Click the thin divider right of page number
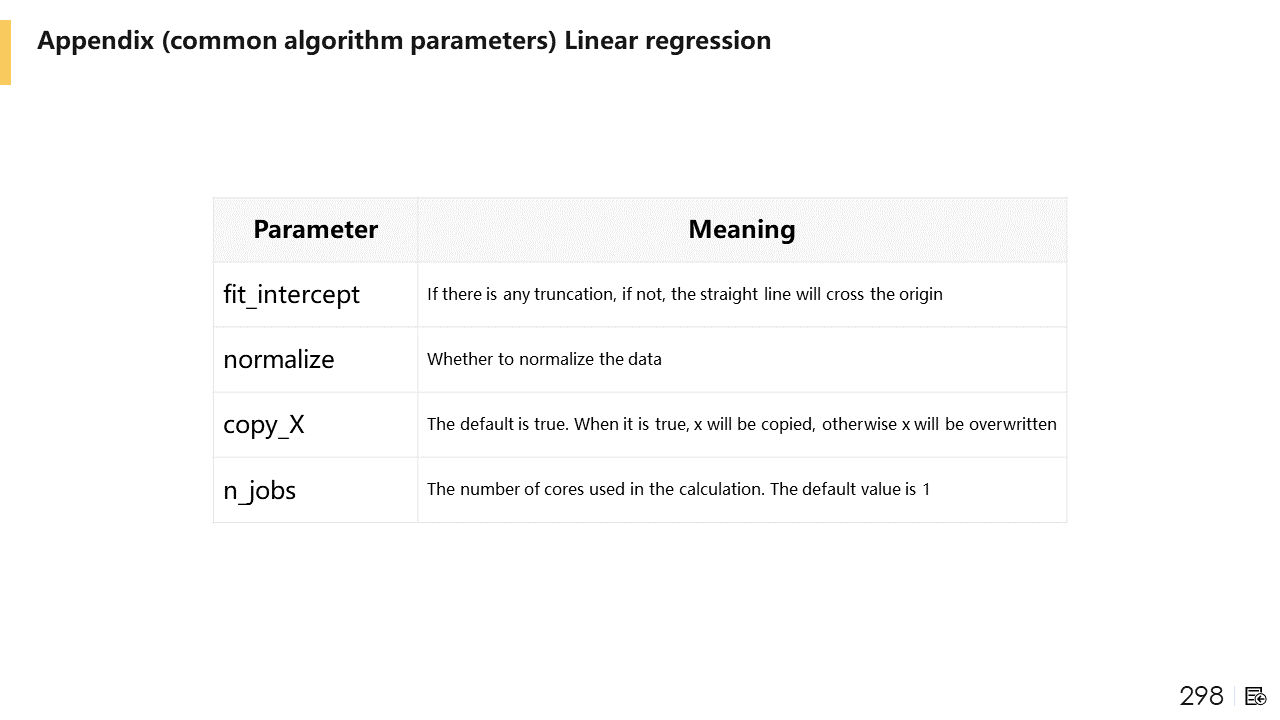 coord(1235,696)
